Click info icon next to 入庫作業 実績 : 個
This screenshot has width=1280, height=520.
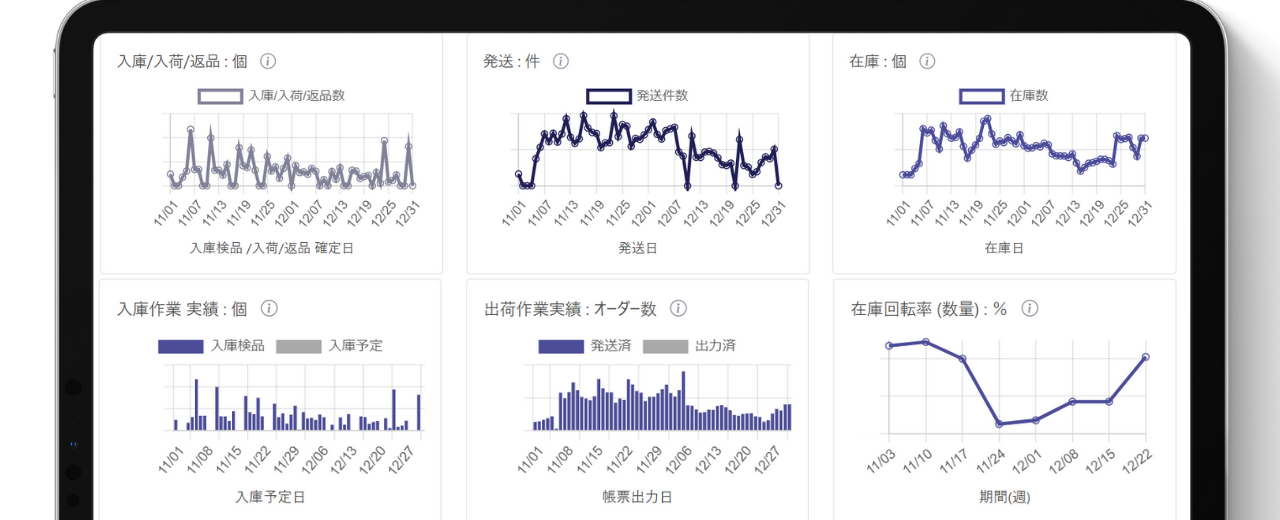coord(269,309)
